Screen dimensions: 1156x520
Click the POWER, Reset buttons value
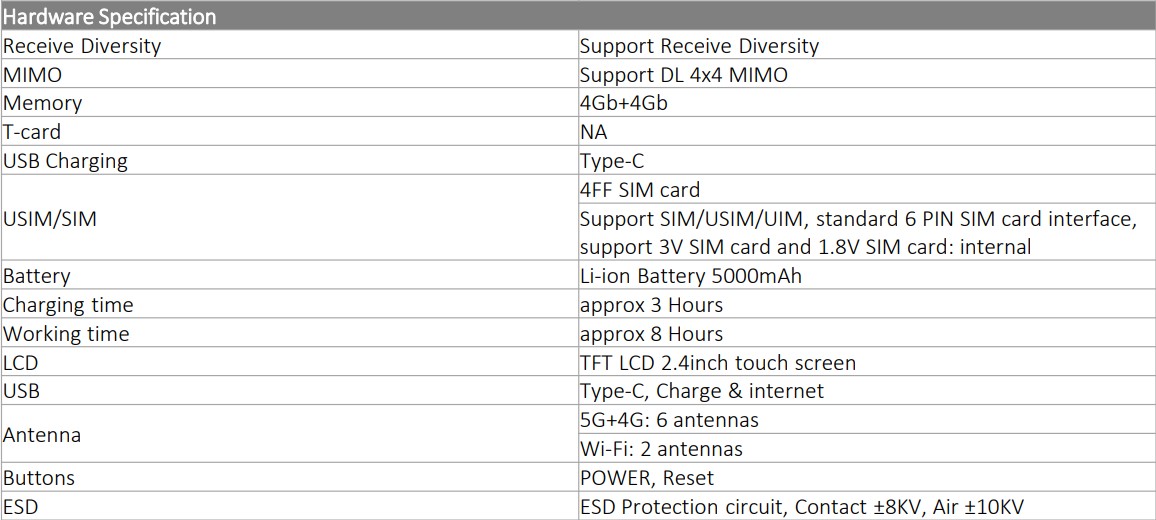(646, 478)
